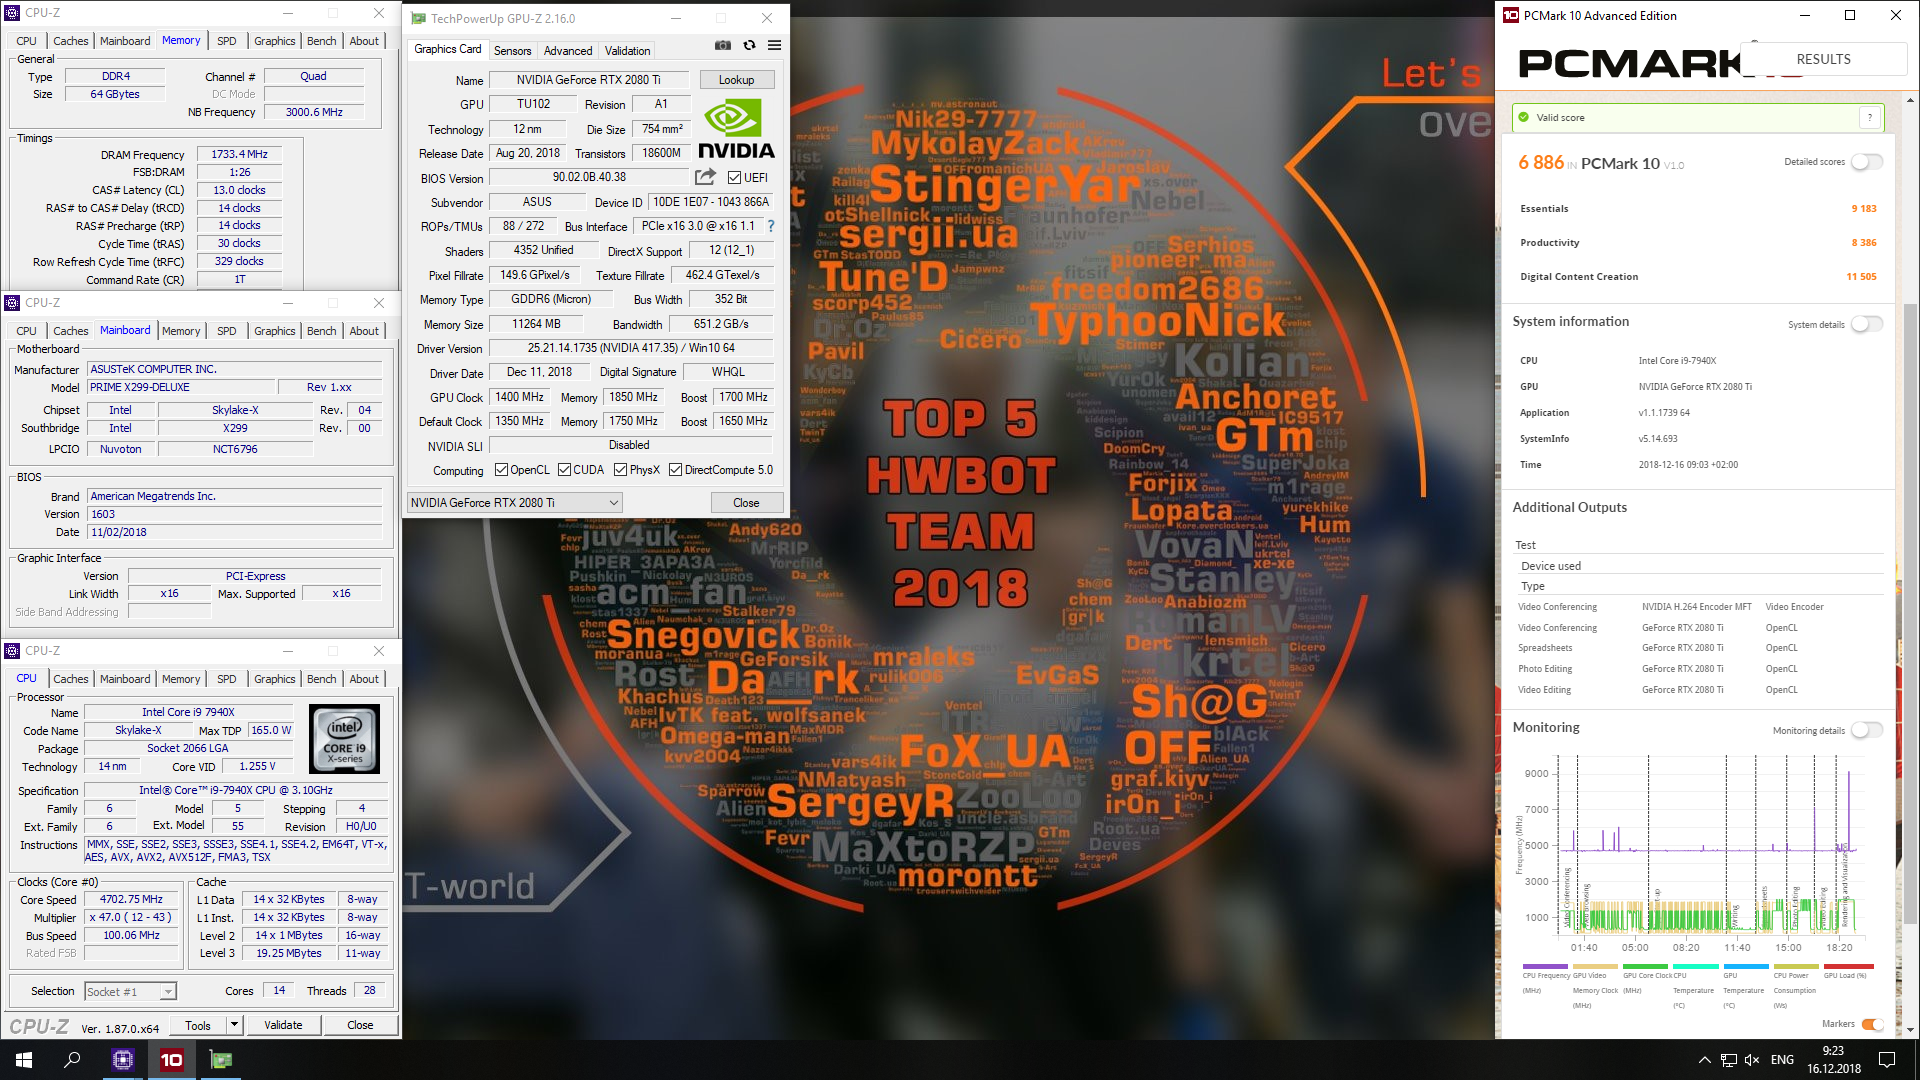This screenshot has height=1080, width=1920.
Task: Open the Windows Start menu
Action: coord(24,1060)
